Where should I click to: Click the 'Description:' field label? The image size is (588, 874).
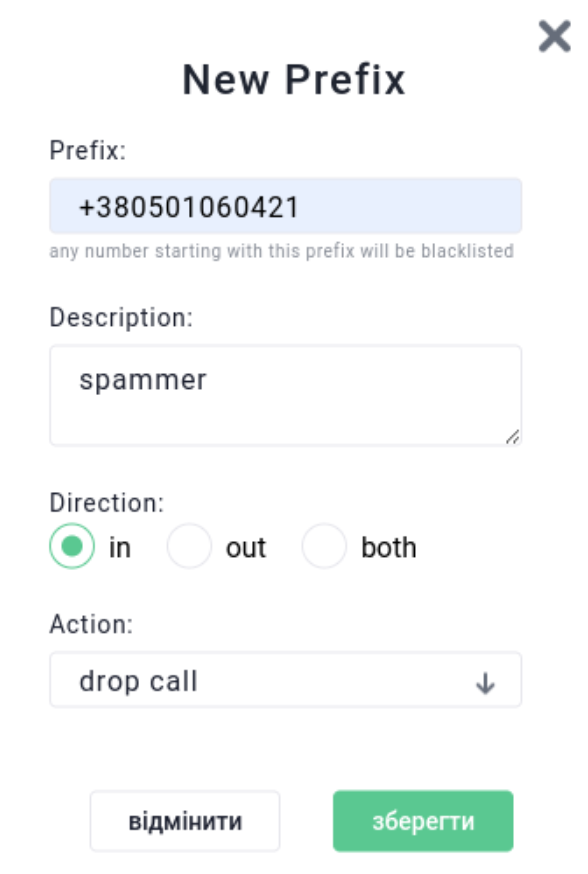(x=121, y=318)
